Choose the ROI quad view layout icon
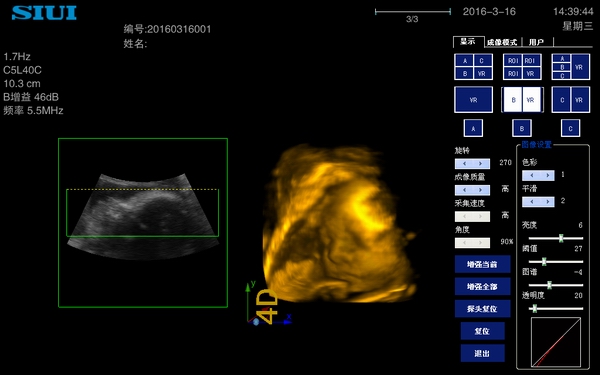The image size is (600, 375). [522, 67]
